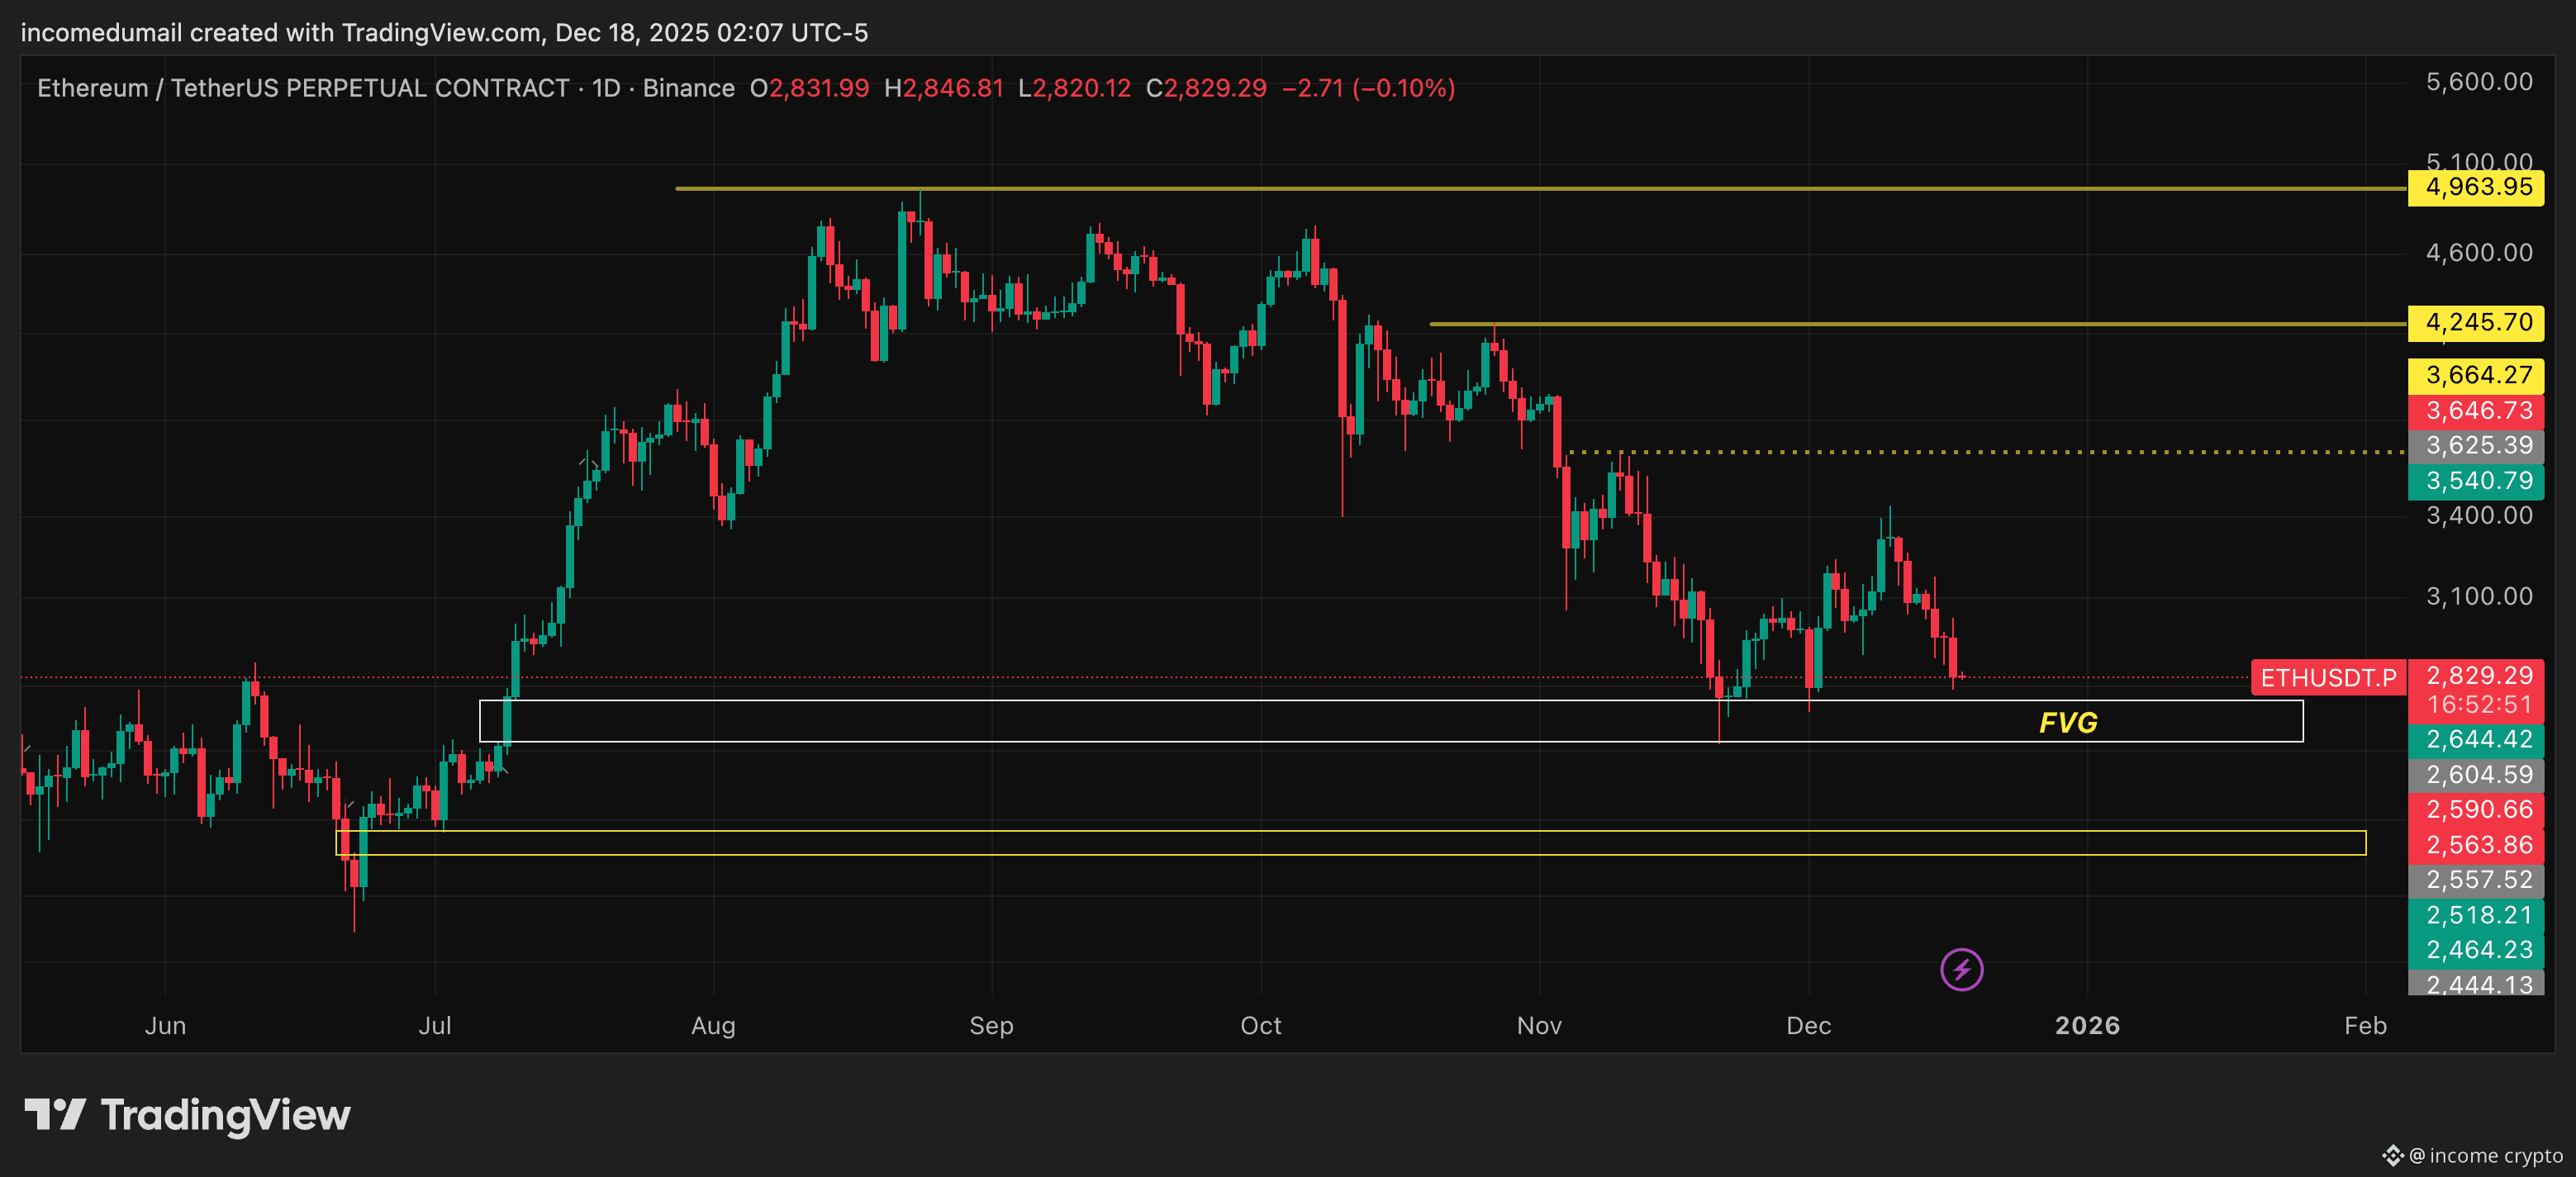Click the Nov label on time axis

pos(1538,1026)
